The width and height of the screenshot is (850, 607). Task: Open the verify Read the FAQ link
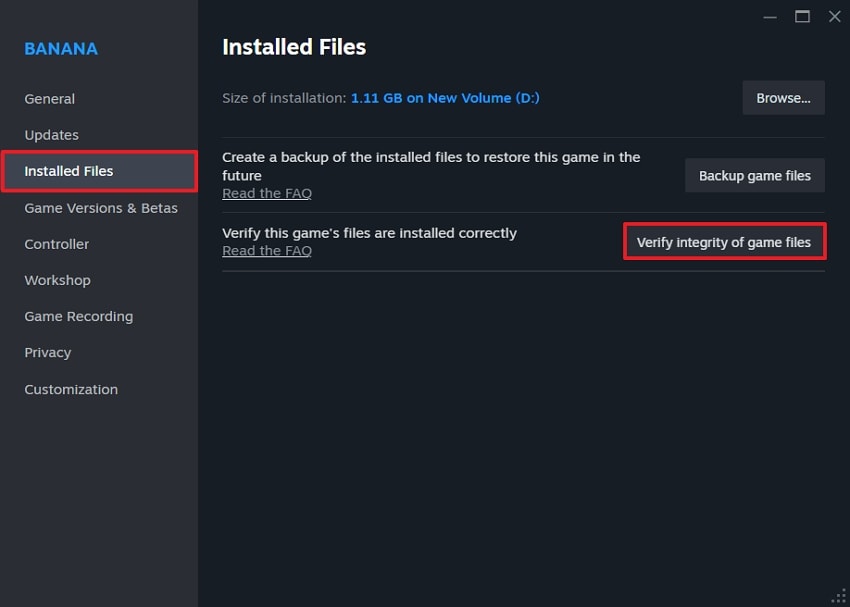(x=266, y=250)
